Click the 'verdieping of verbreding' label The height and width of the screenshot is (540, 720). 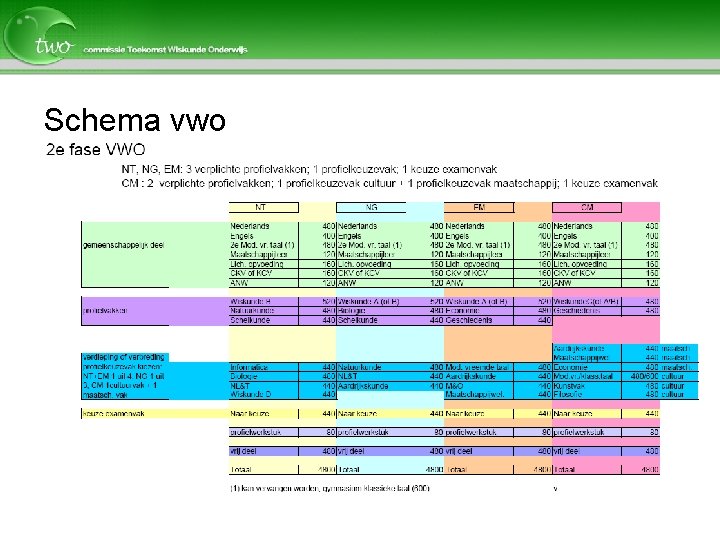pyautogui.click(x=124, y=357)
